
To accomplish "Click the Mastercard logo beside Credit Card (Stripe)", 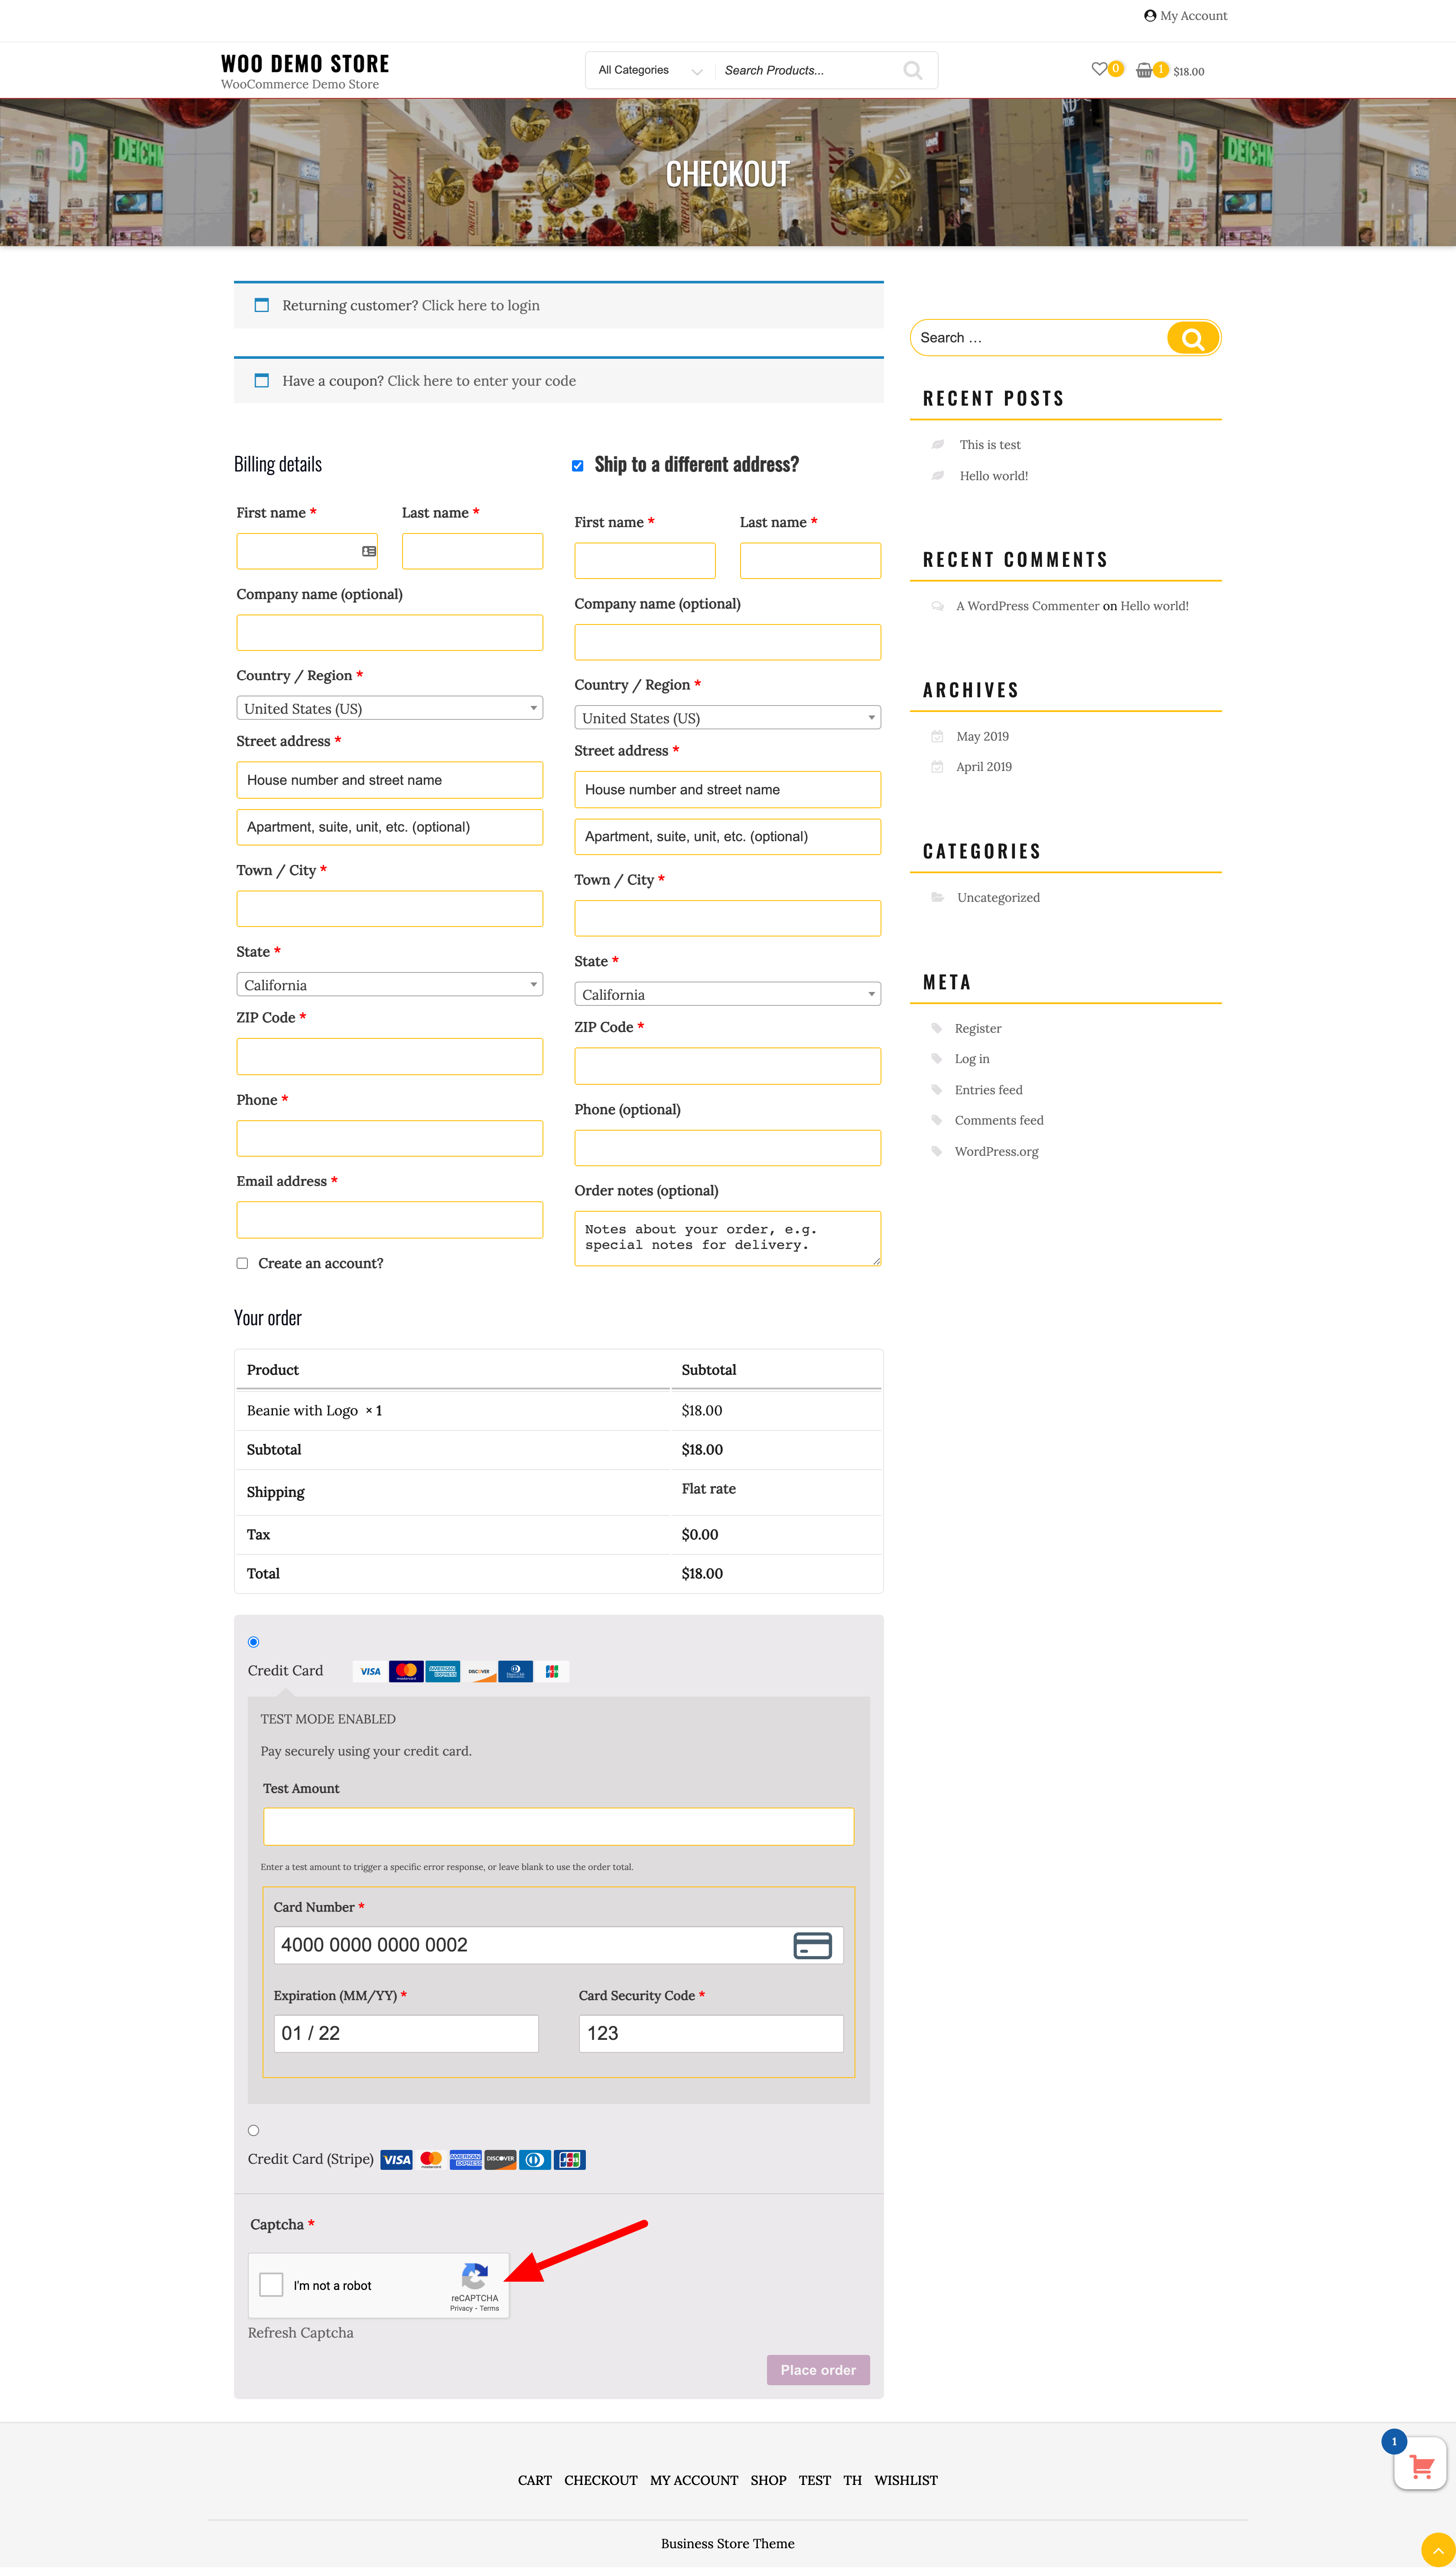I will click(x=431, y=2160).
